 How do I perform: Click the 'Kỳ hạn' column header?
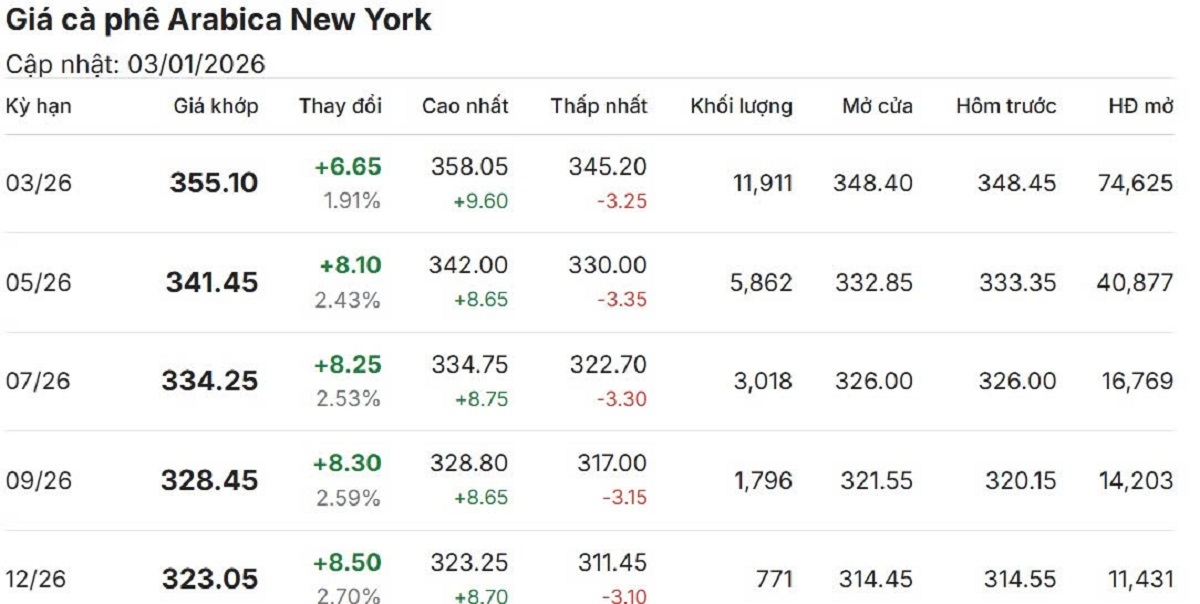39,106
